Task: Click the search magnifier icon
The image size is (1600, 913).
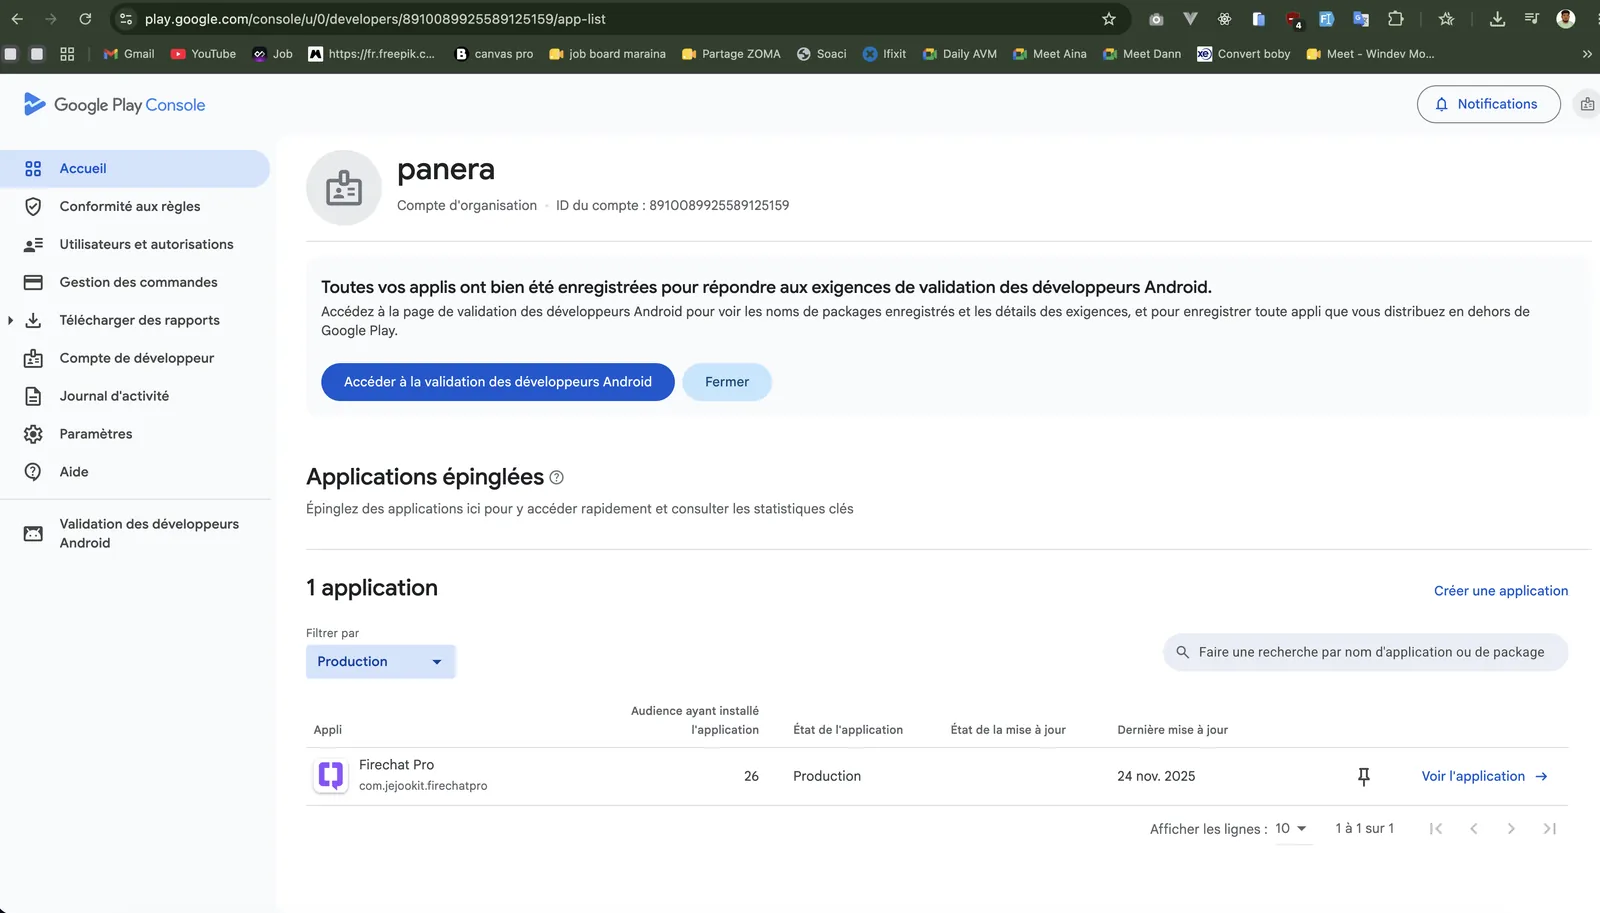Action: (x=1182, y=652)
